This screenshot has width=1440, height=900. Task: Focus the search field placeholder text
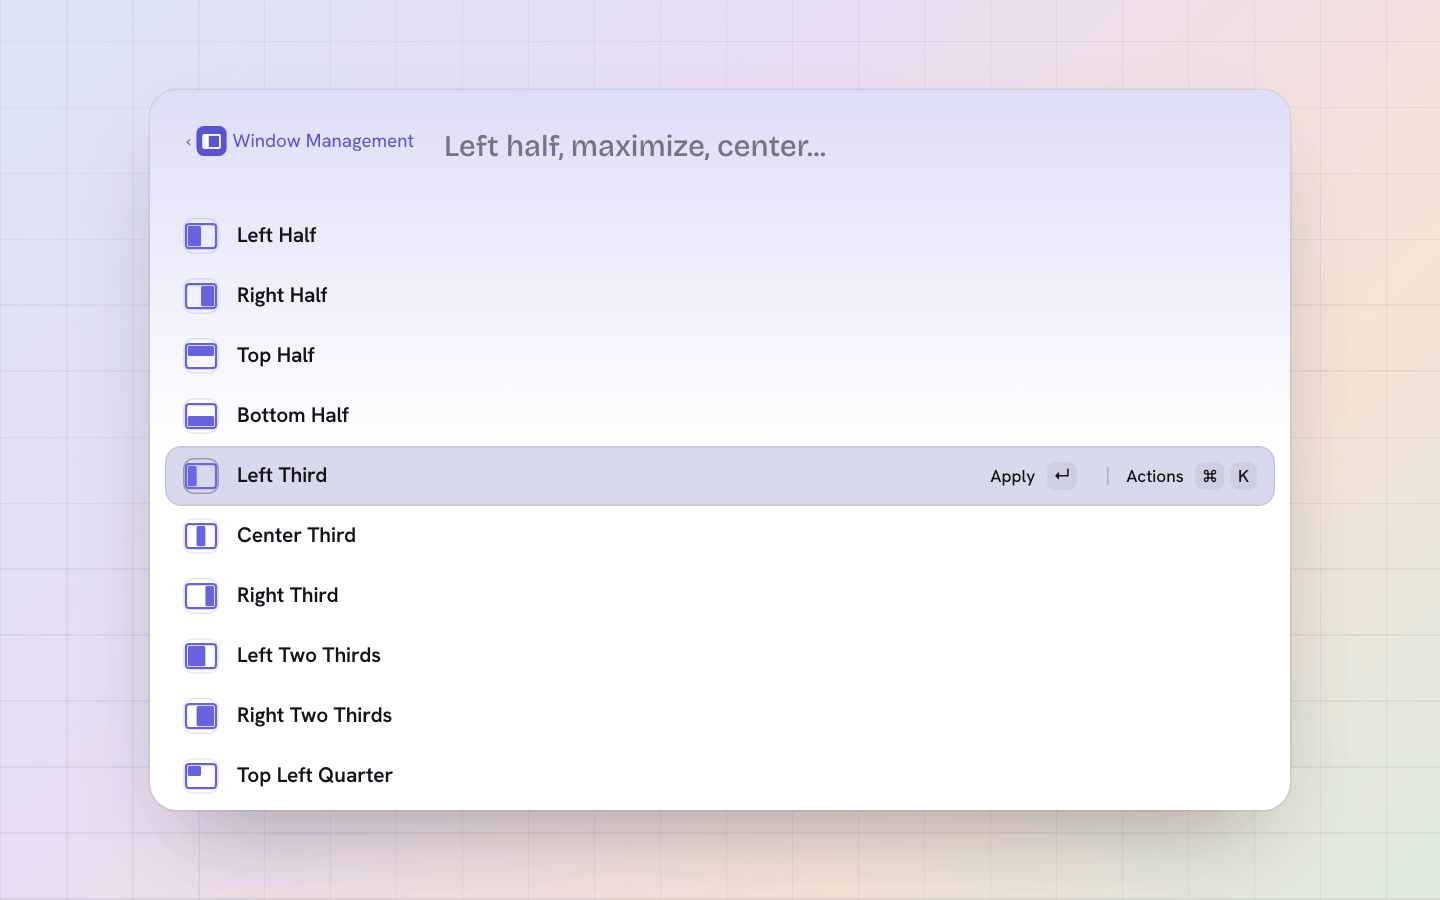[x=635, y=146]
